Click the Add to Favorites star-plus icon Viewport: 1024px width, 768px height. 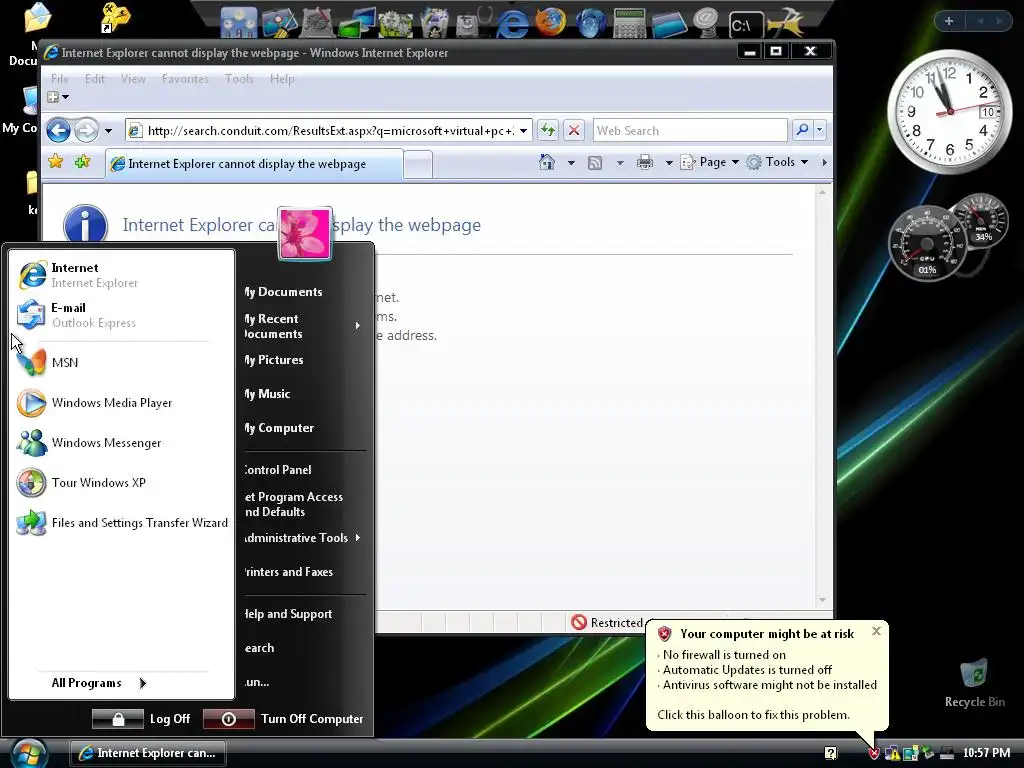pos(82,161)
